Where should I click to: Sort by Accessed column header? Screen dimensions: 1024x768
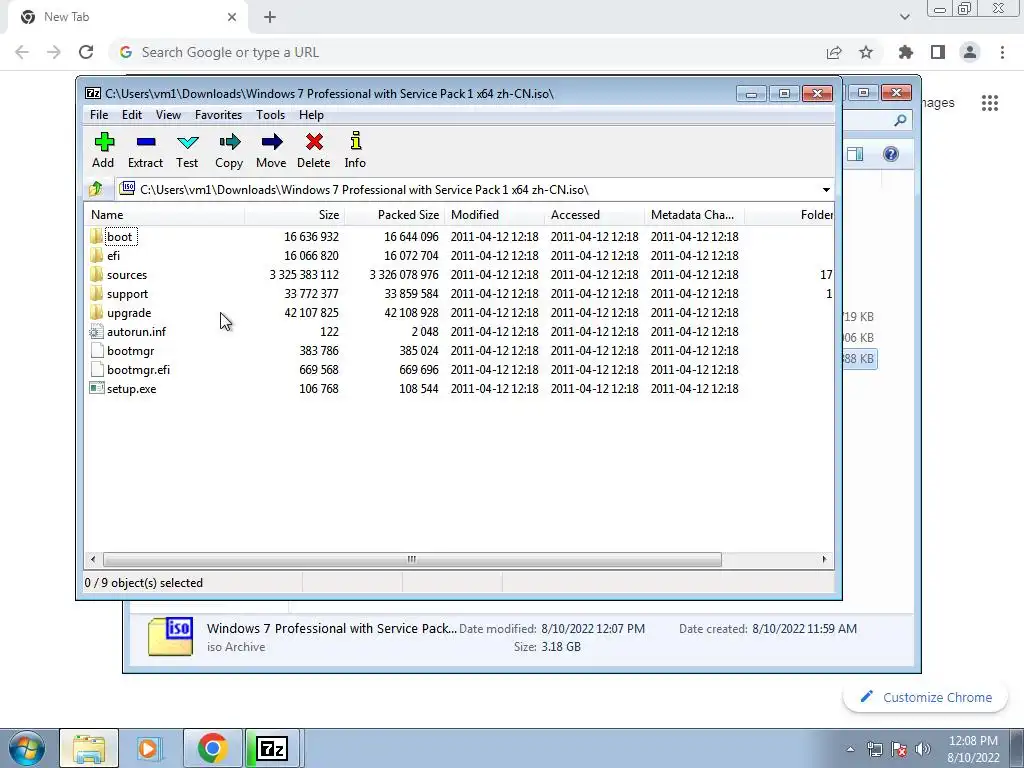[594, 215]
